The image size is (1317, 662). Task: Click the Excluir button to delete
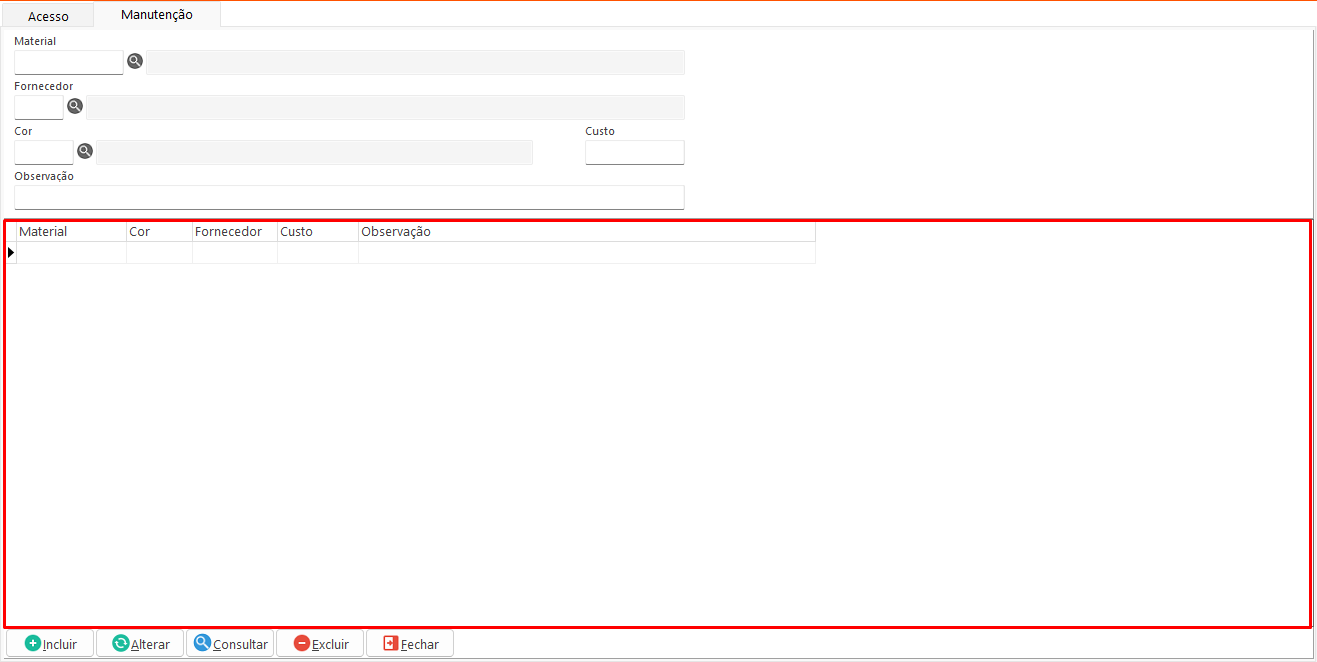pyautogui.click(x=320, y=644)
